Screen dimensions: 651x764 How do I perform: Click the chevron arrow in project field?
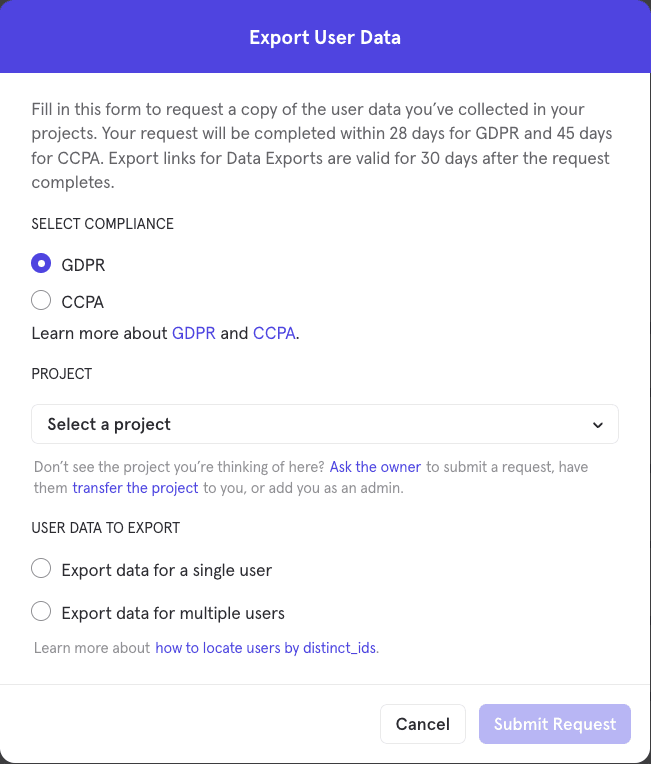tap(598, 425)
